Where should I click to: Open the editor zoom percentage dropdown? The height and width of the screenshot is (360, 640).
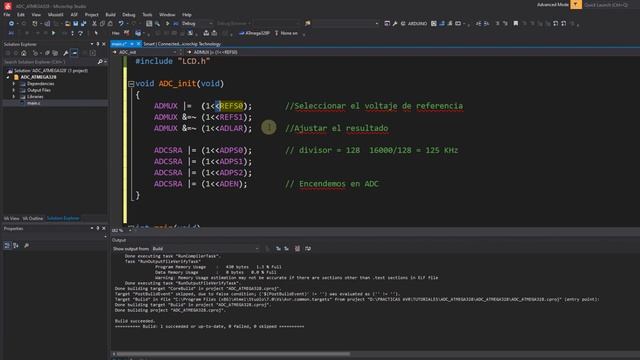click(130, 231)
